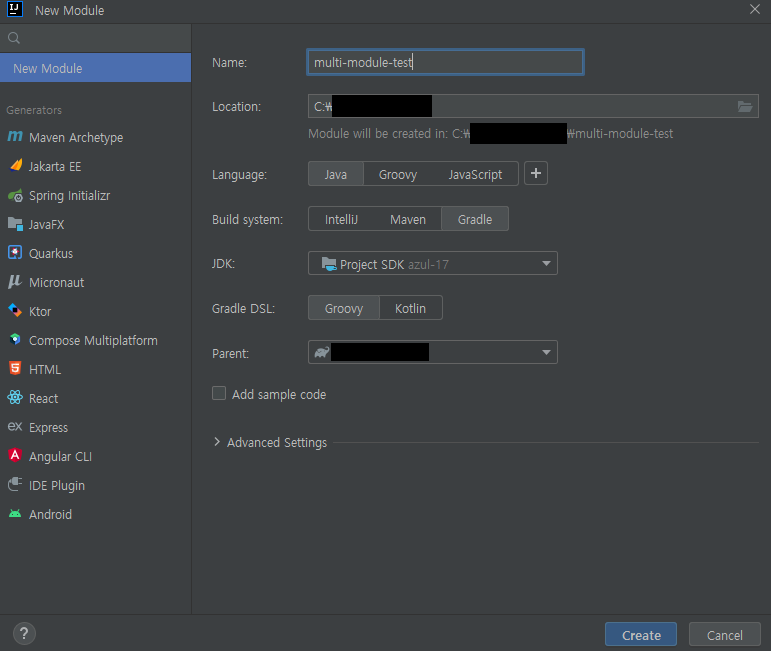Click the HTML5 generator icon

pyautogui.click(x=15, y=368)
